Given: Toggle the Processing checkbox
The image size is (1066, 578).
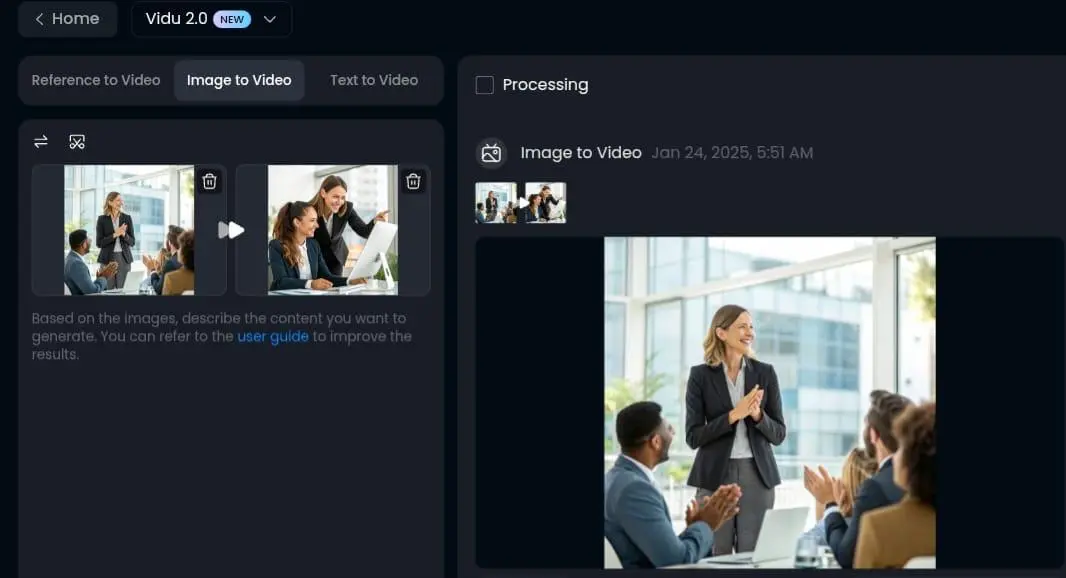Looking at the screenshot, I should tap(485, 85).
